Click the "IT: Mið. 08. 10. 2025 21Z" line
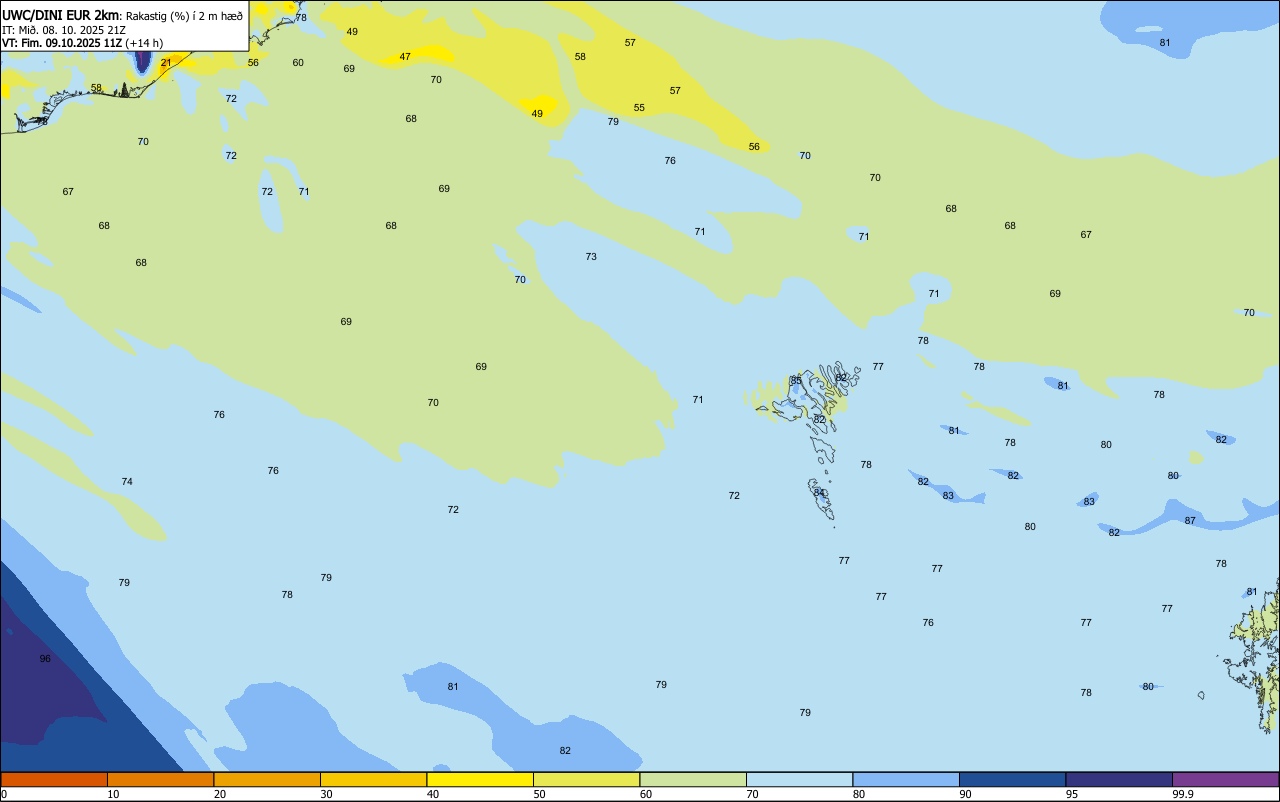1280x802 pixels. (64, 30)
